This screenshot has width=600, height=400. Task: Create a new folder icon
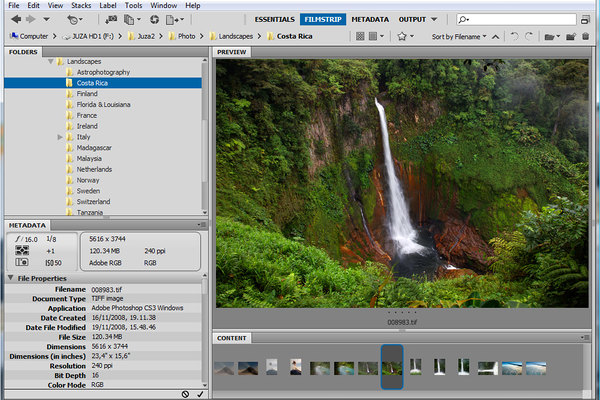(x=571, y=37)
